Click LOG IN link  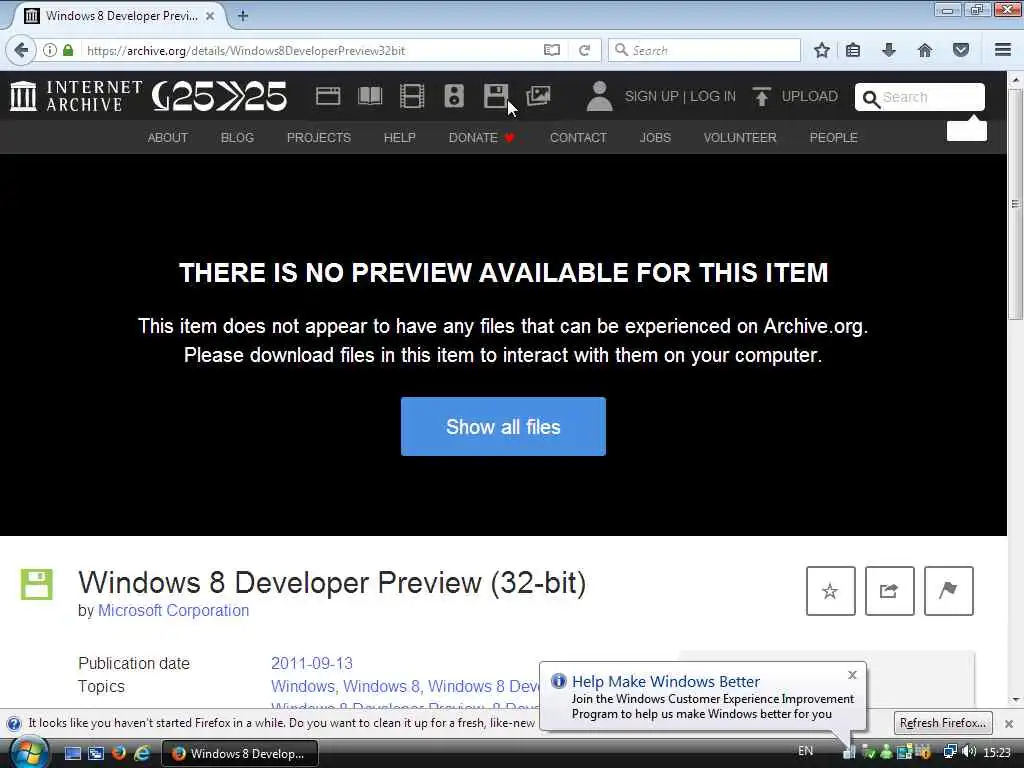712,97
